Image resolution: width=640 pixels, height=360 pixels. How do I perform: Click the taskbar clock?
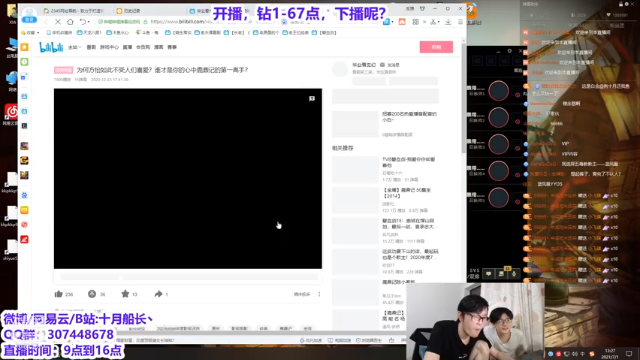coord(610,353)
